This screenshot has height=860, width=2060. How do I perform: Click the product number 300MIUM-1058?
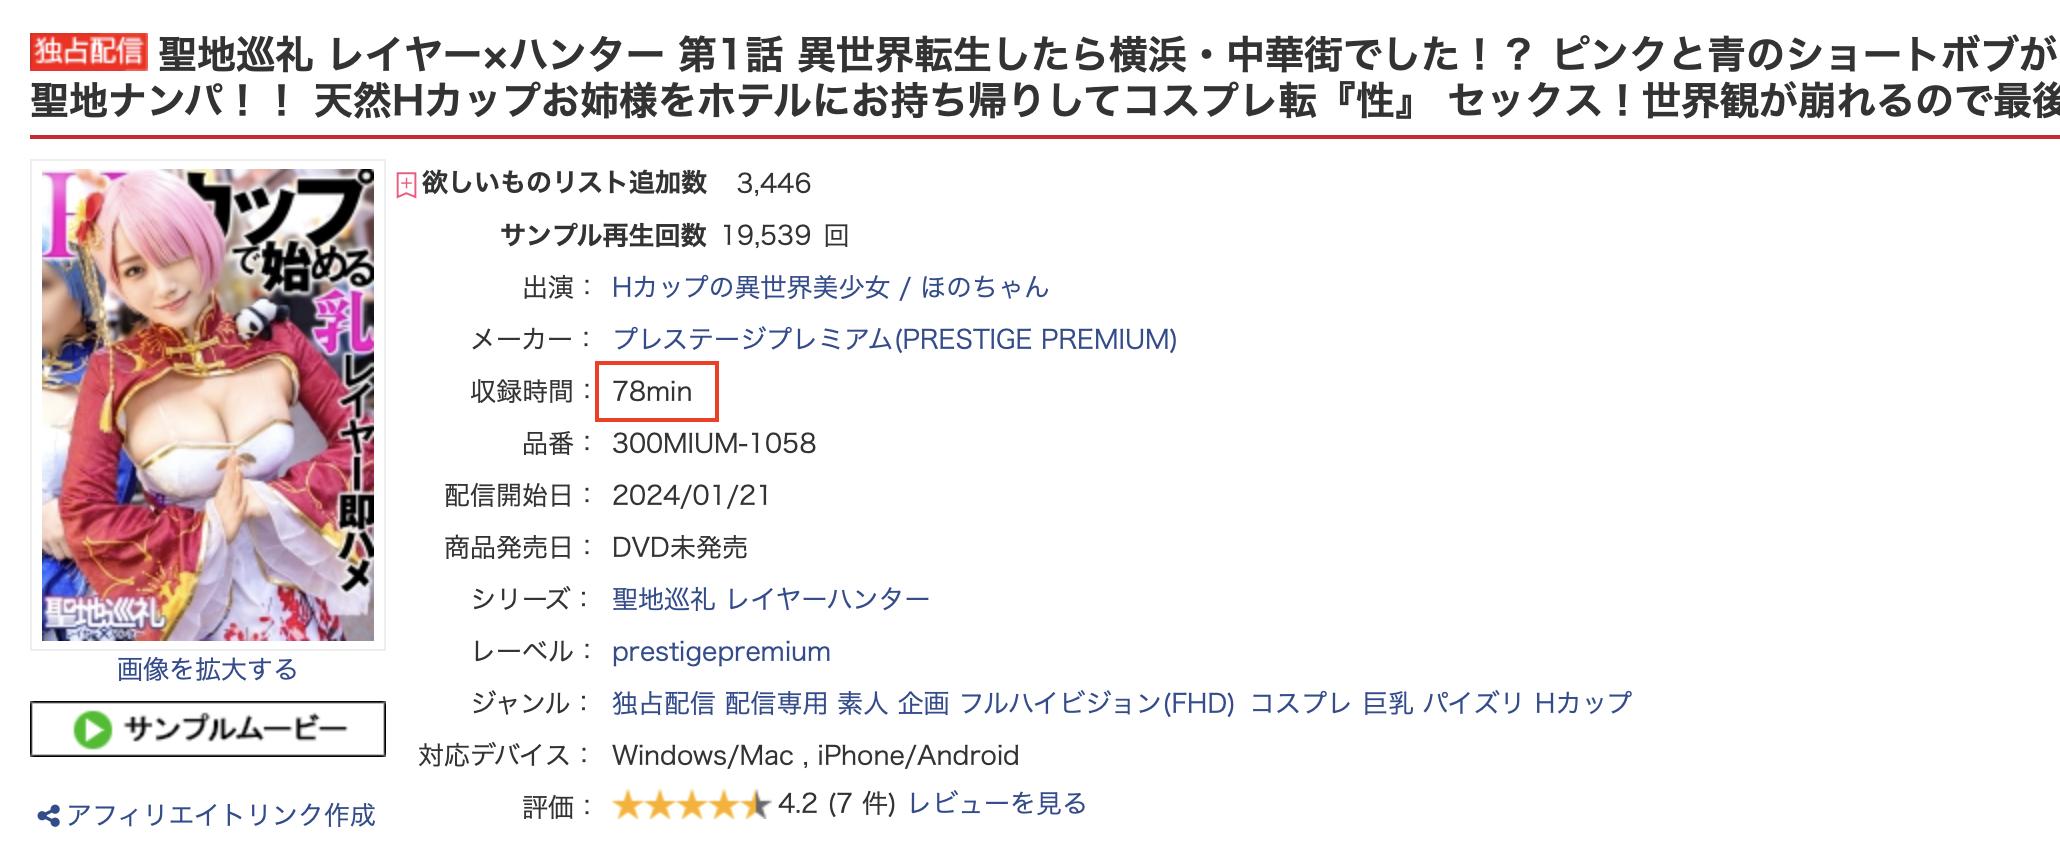coord(714,444)
